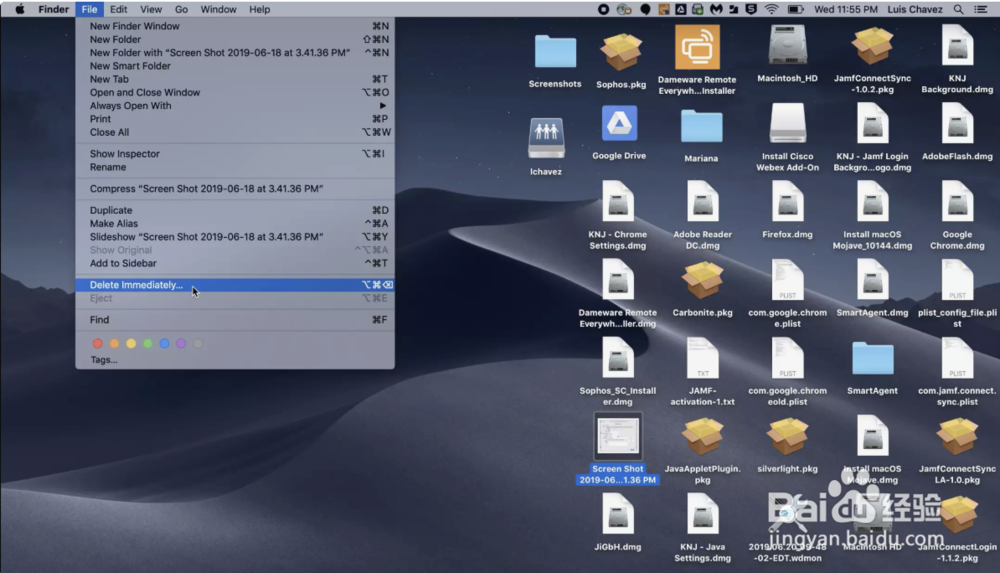Click Malwarebytes M menu bar icon
The width and height of the screenshot is (1000, 573).
pyautogui.click(x=716, y=9)
